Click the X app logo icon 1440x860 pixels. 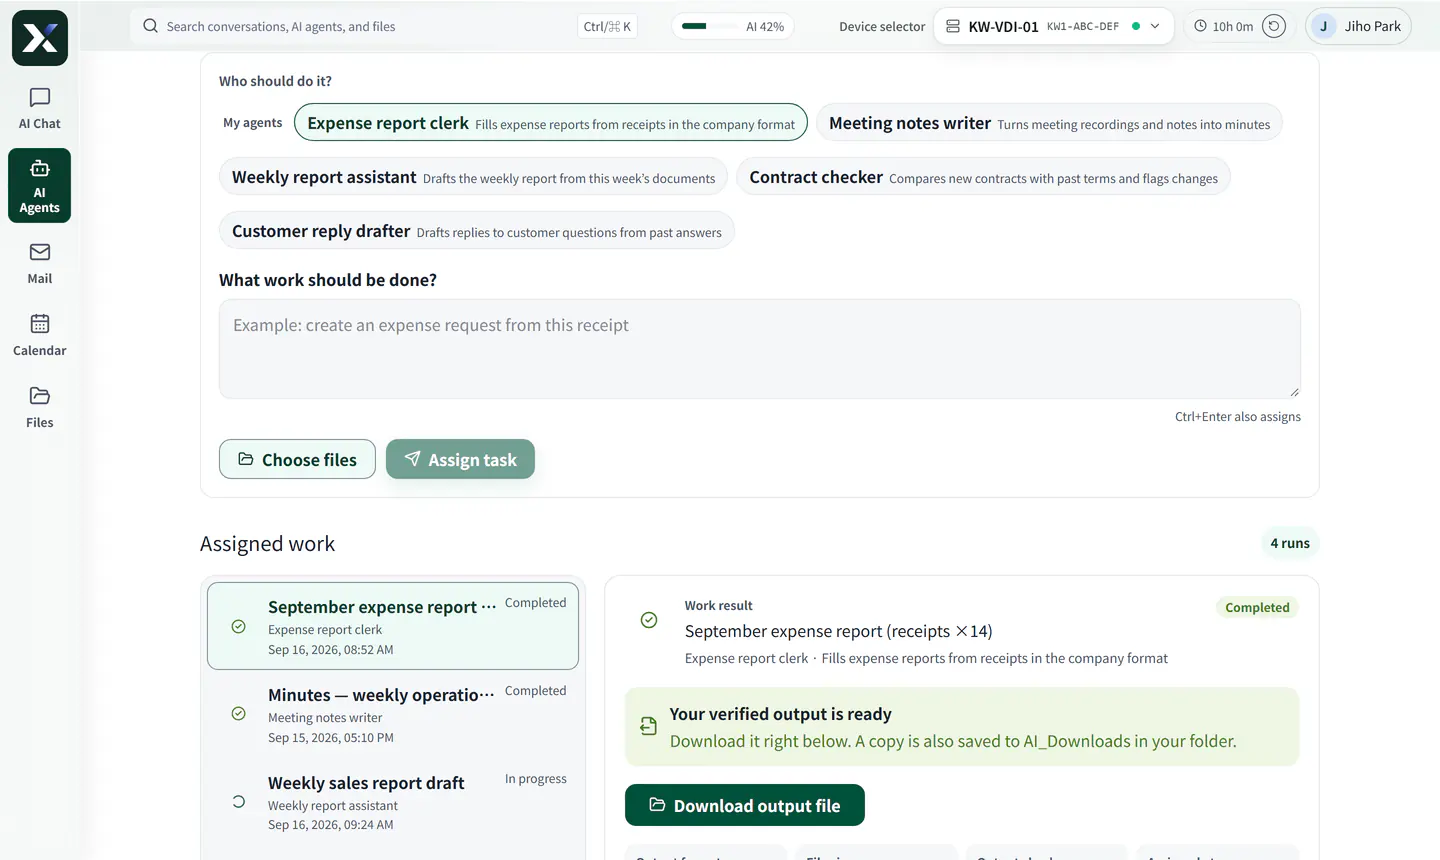coord(40,38)
